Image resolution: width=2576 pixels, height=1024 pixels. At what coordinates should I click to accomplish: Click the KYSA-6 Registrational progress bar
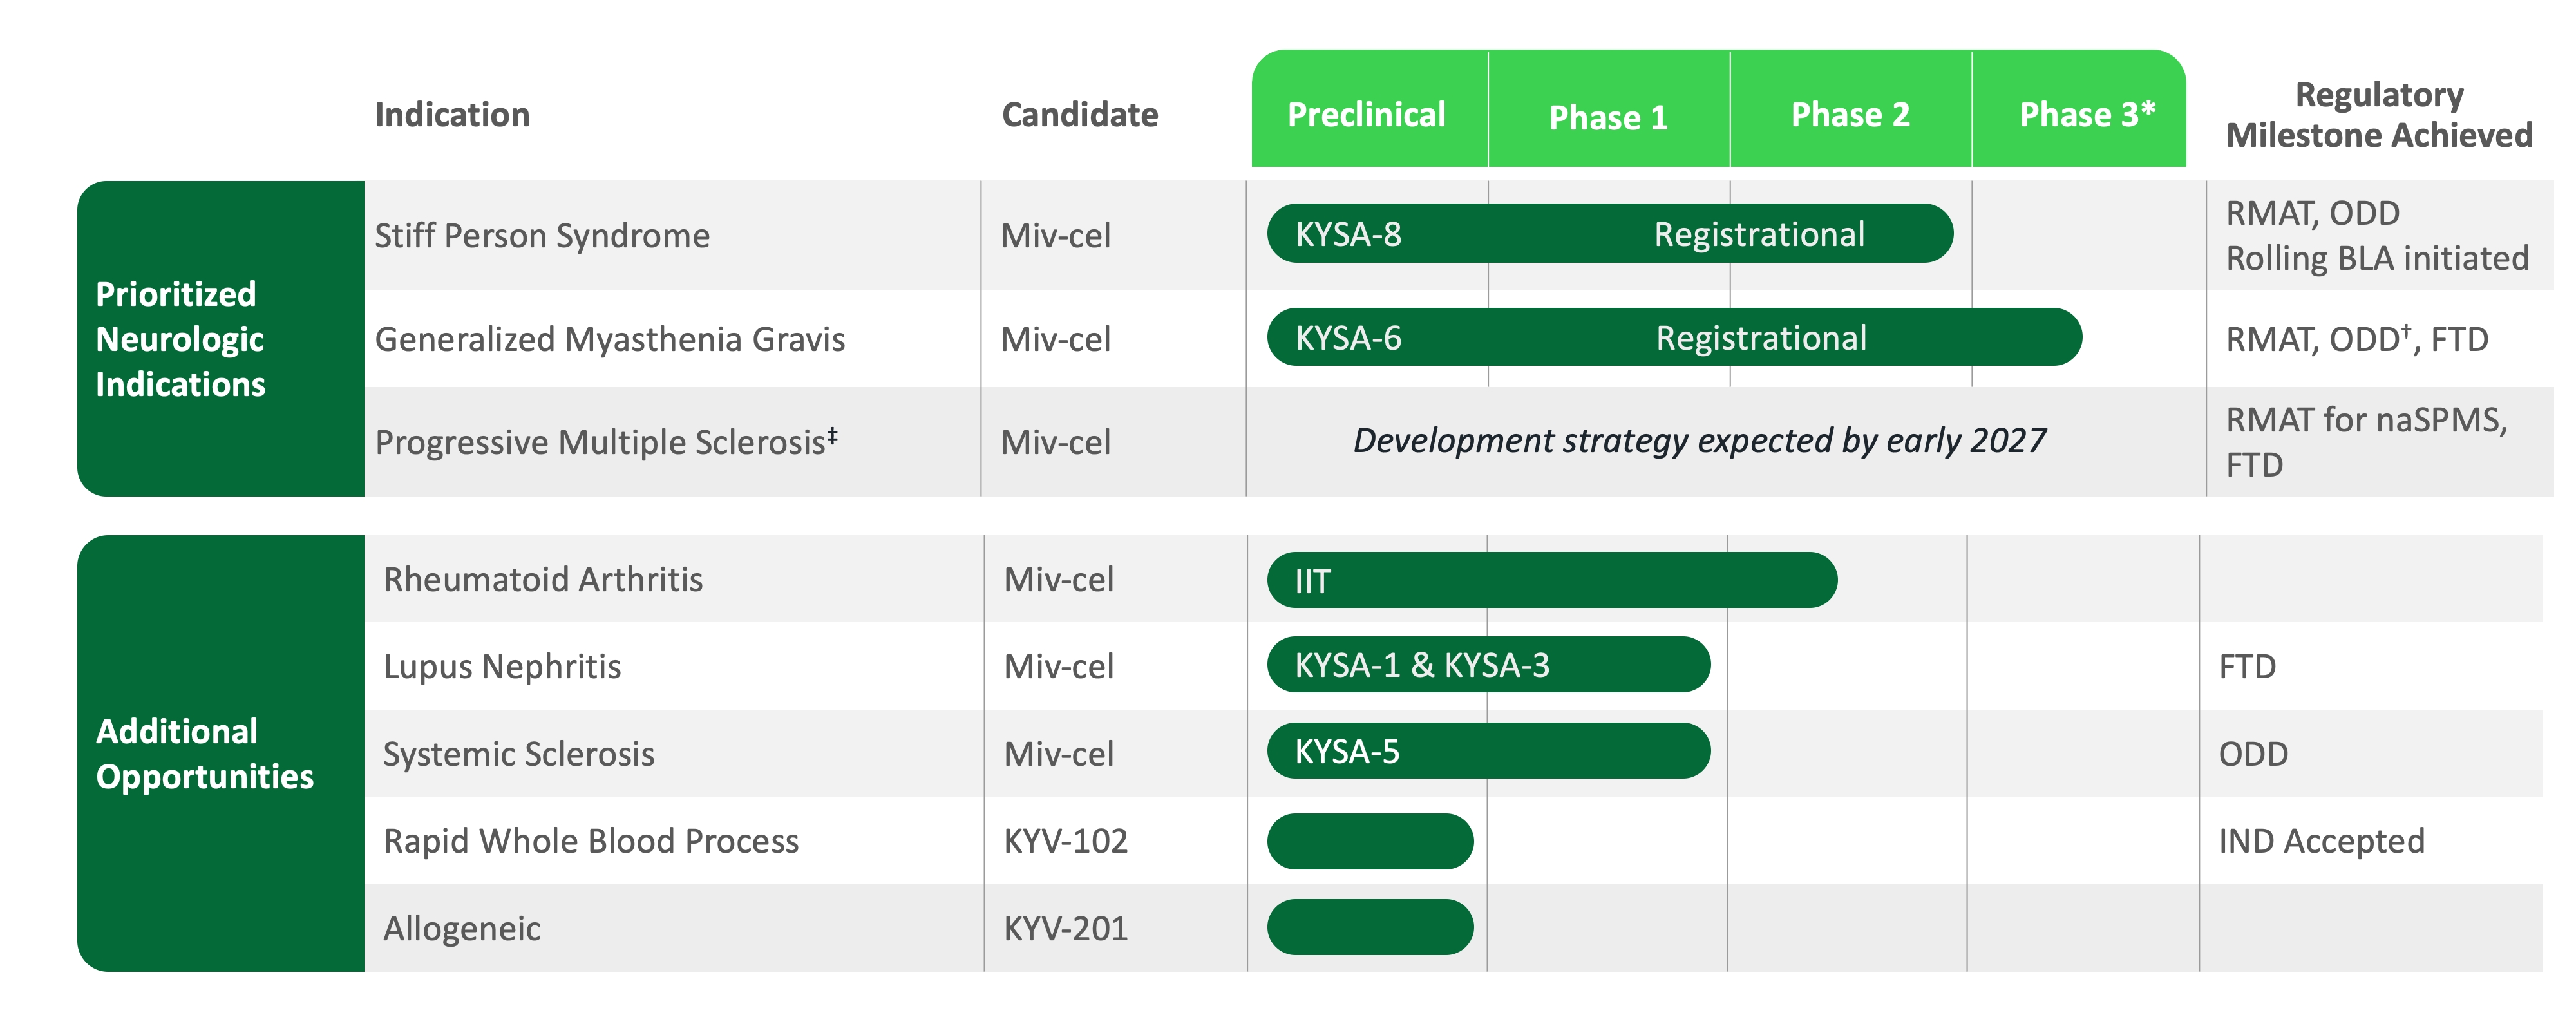click(x=1675, y=338)
